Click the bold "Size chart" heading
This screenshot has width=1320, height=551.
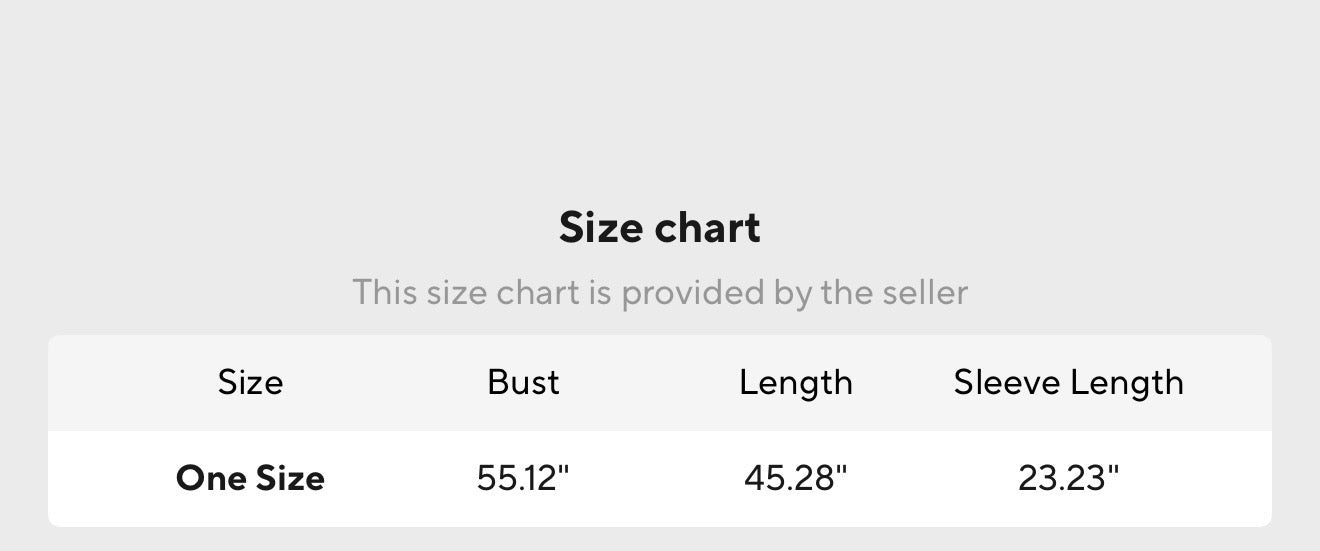click(659, 228)
